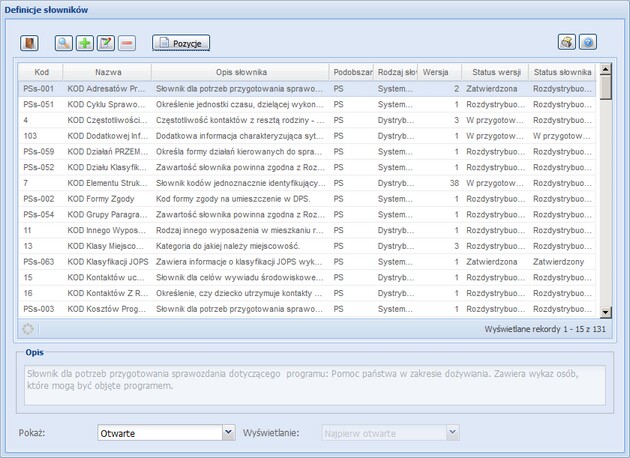The height and width of the screenshot is (458, 630).
Task: Click the refresh spinner icon below table
Action: (x=28, y=328)
